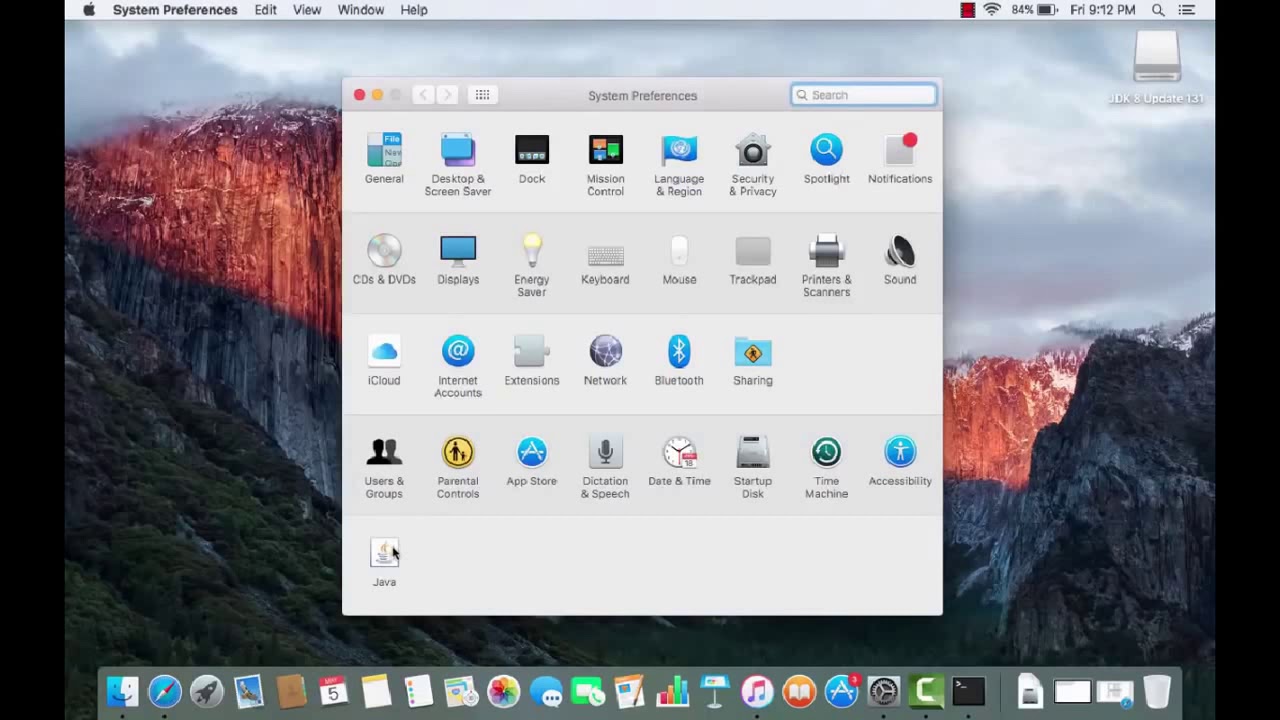Click the Search field in System Preferences
Image resolution: width=1280 pixels, height=720 pixels.
pyautogui.click(x=864, y=95)
